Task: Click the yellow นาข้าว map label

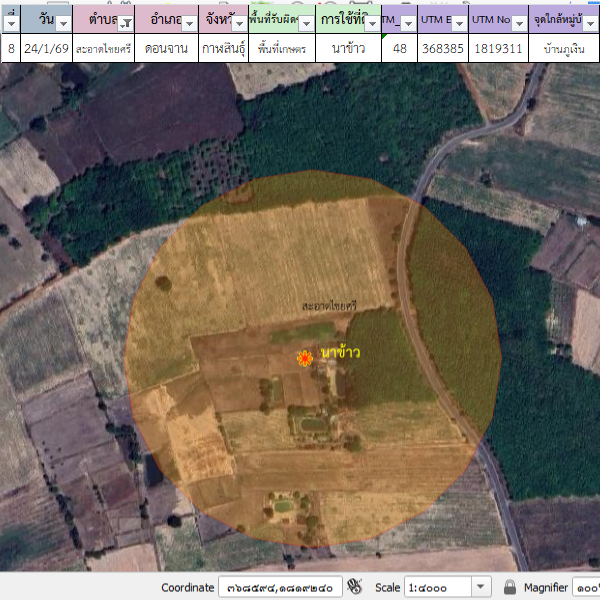Action: click(x=341, y=353)
